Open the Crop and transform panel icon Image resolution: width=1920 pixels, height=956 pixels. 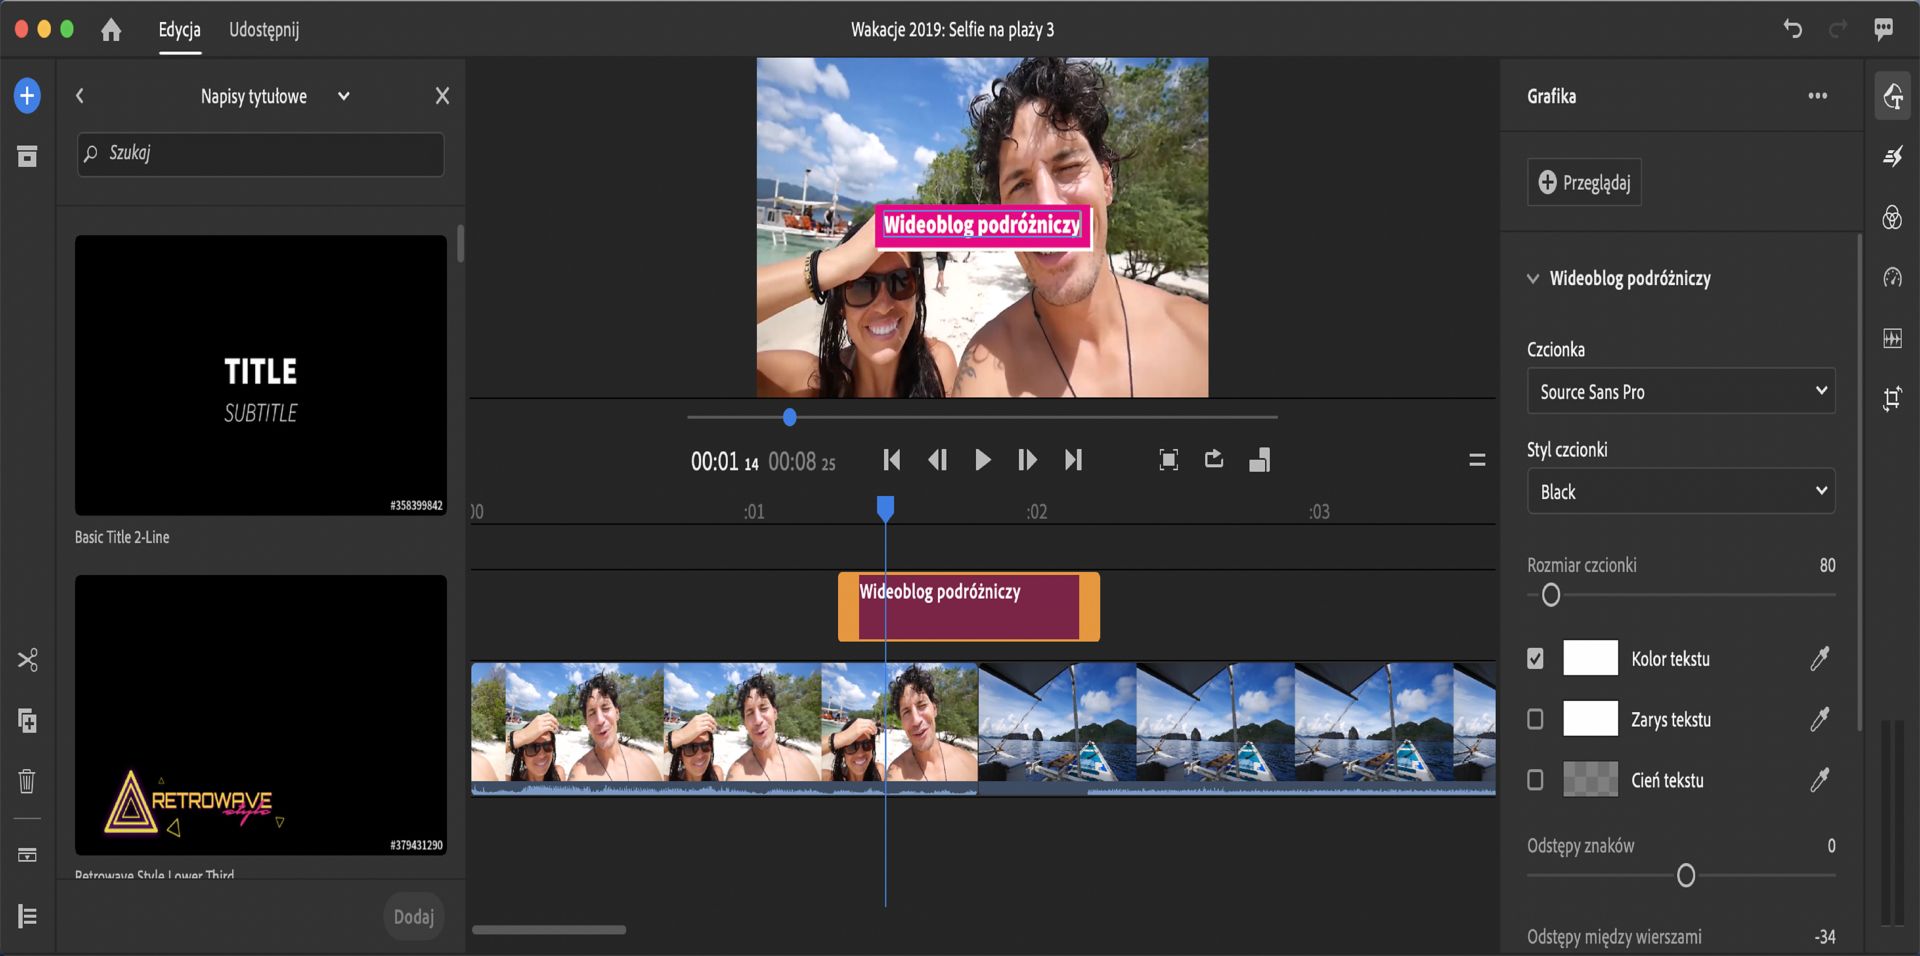coord(1892,399)
